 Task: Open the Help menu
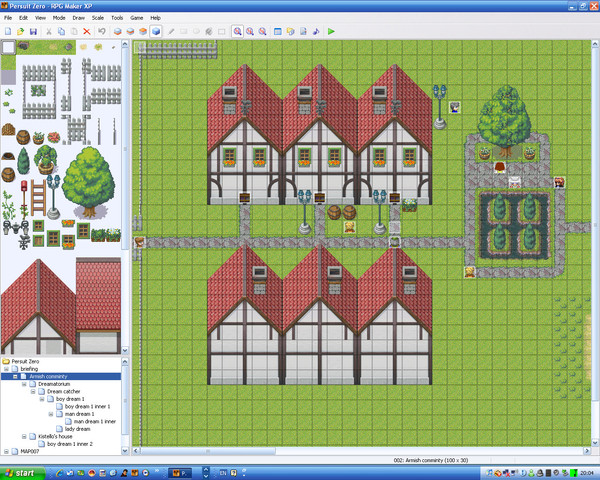pyautogui.click(x=155, y=18)
